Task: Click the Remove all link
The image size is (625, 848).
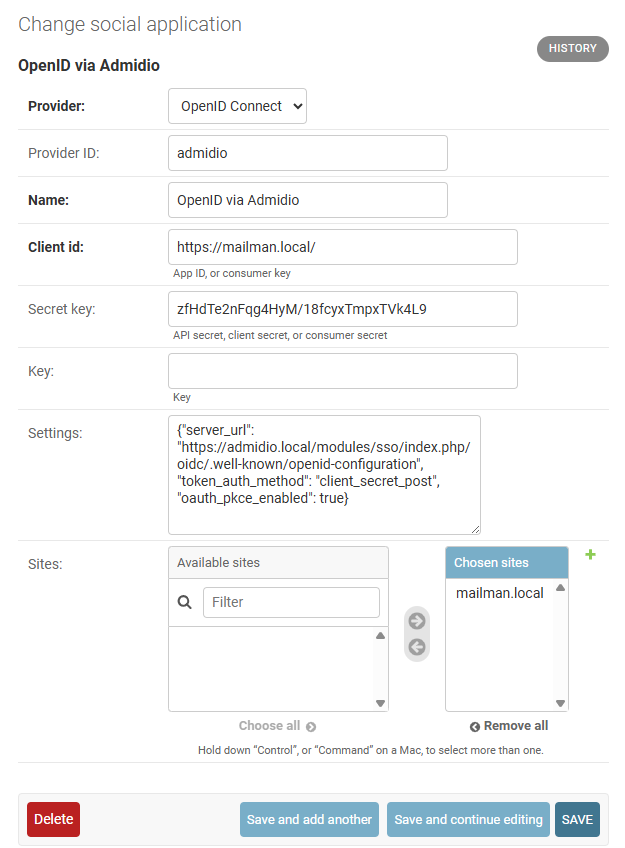Action: (509, 726)
